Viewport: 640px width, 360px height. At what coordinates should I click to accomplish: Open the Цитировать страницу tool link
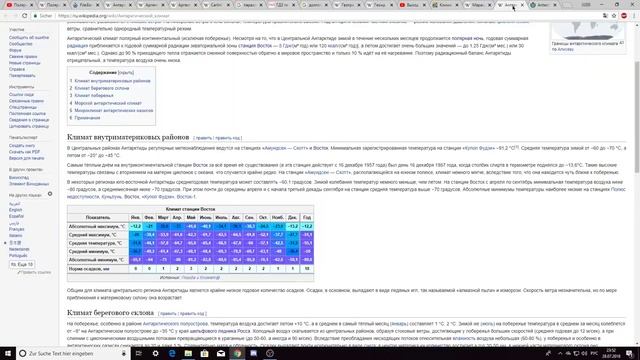click(x=29, y=126)
